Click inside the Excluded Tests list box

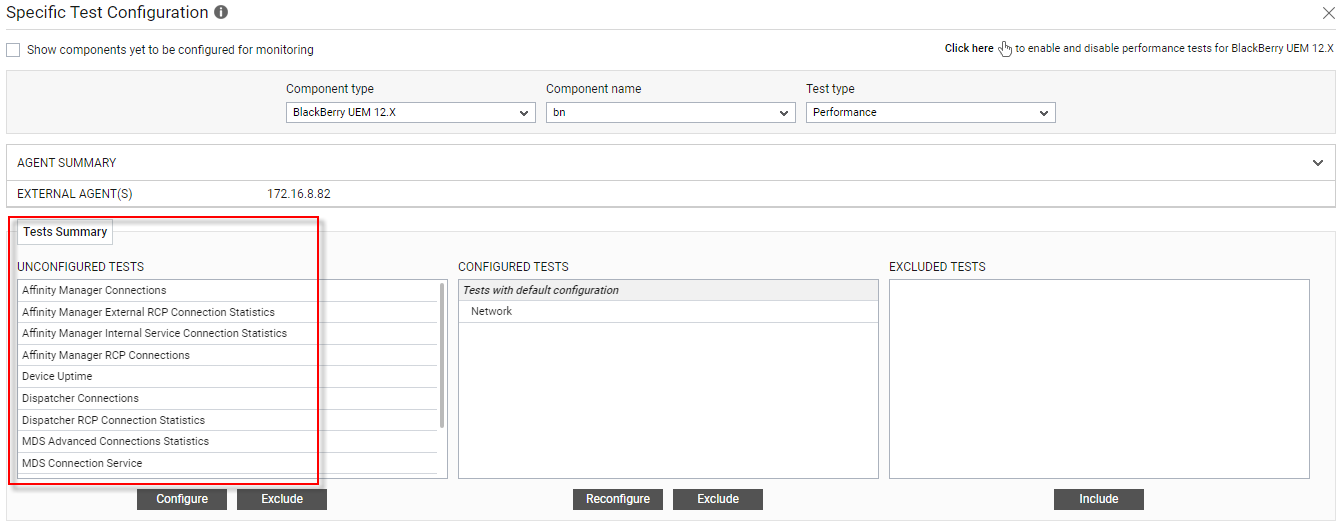[1099, 379]
